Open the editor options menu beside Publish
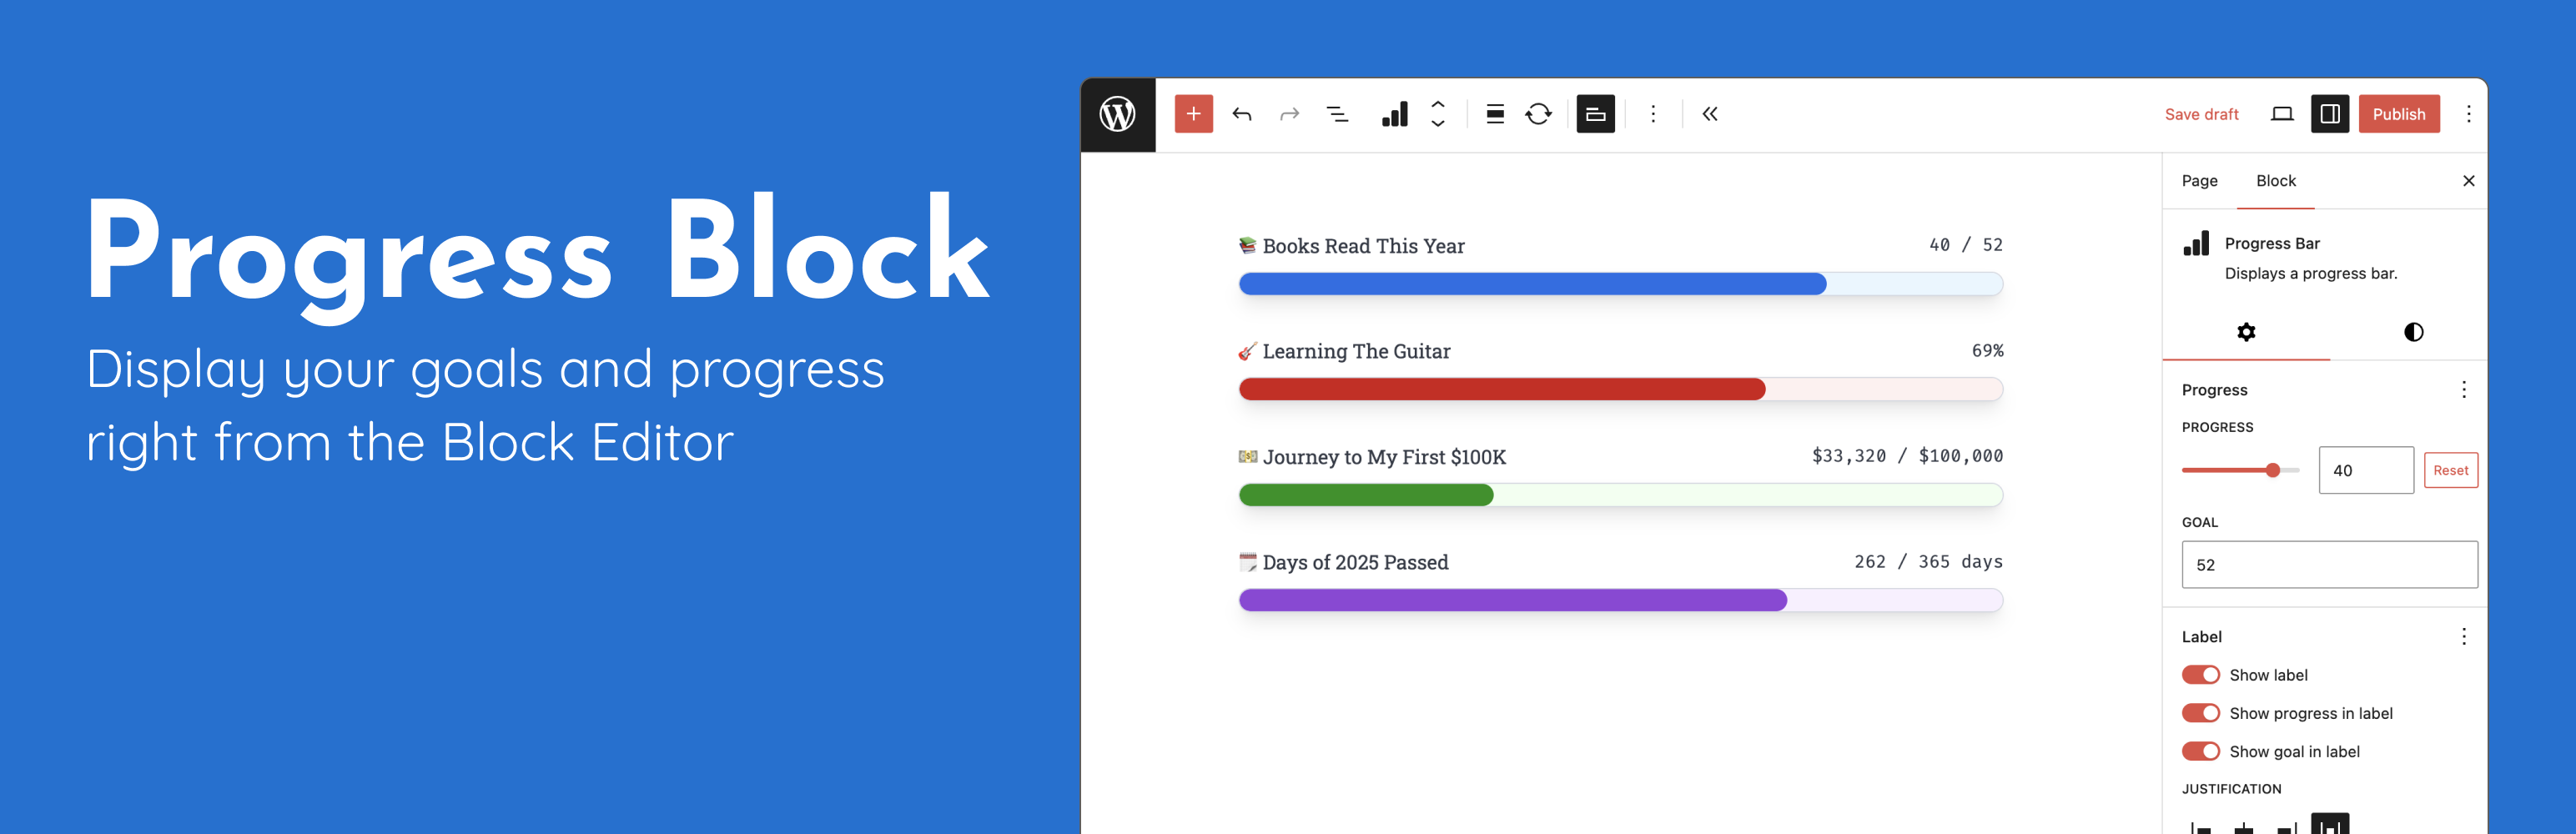This screenshot has width=2576, height=834. point(2468,114)
